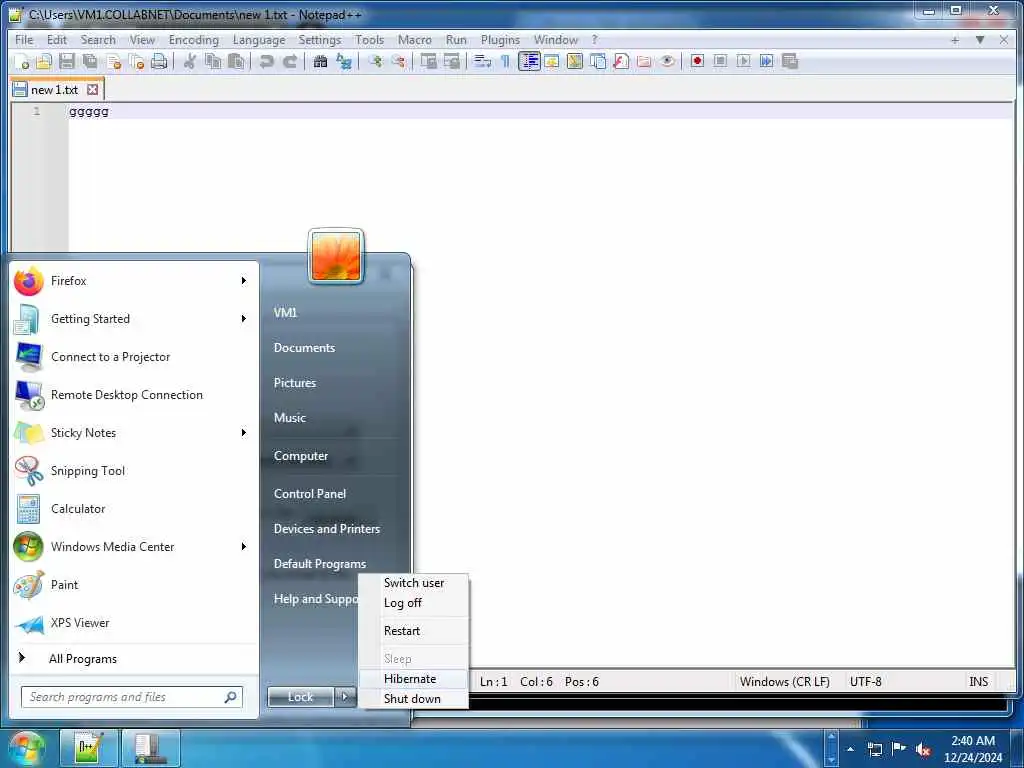This screenshot has width=1024, height=768.
Task: Open Find with the binoculars icon
Action: point(320,61)
